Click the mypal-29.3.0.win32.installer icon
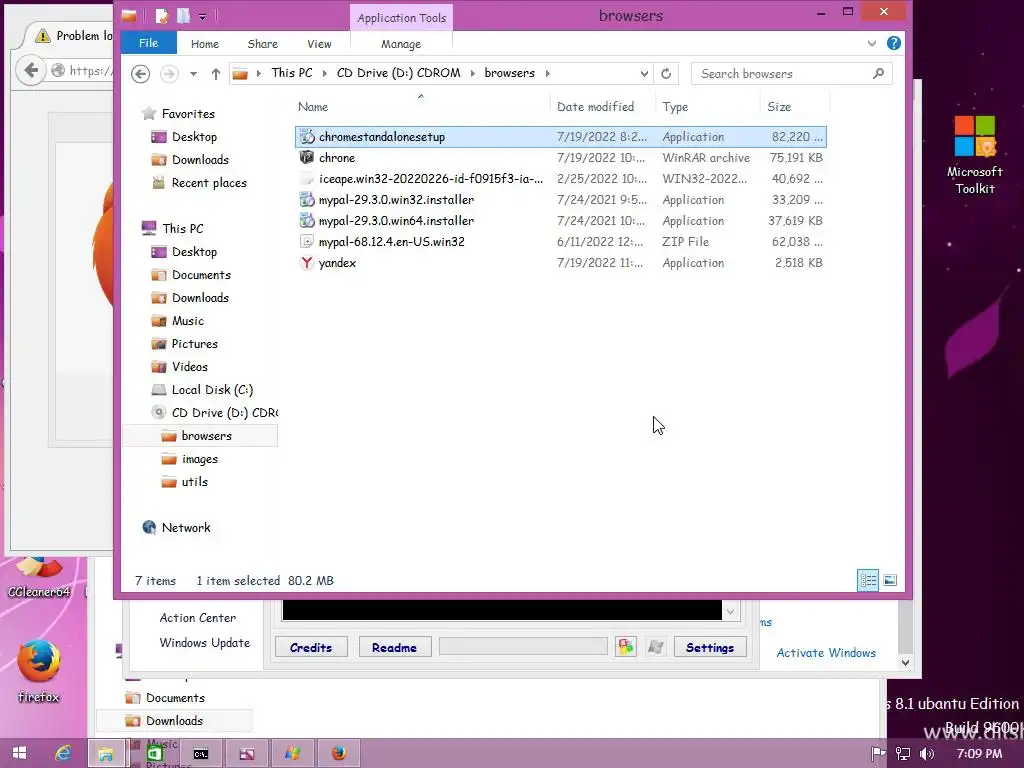The image size is (1024, 768). pyautogui.click(x=307, y=200)
